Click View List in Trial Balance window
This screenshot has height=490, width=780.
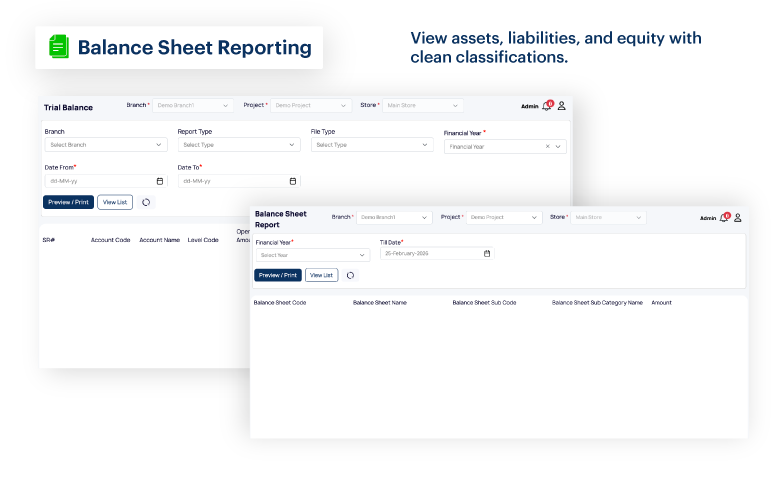tap(115, 202)
